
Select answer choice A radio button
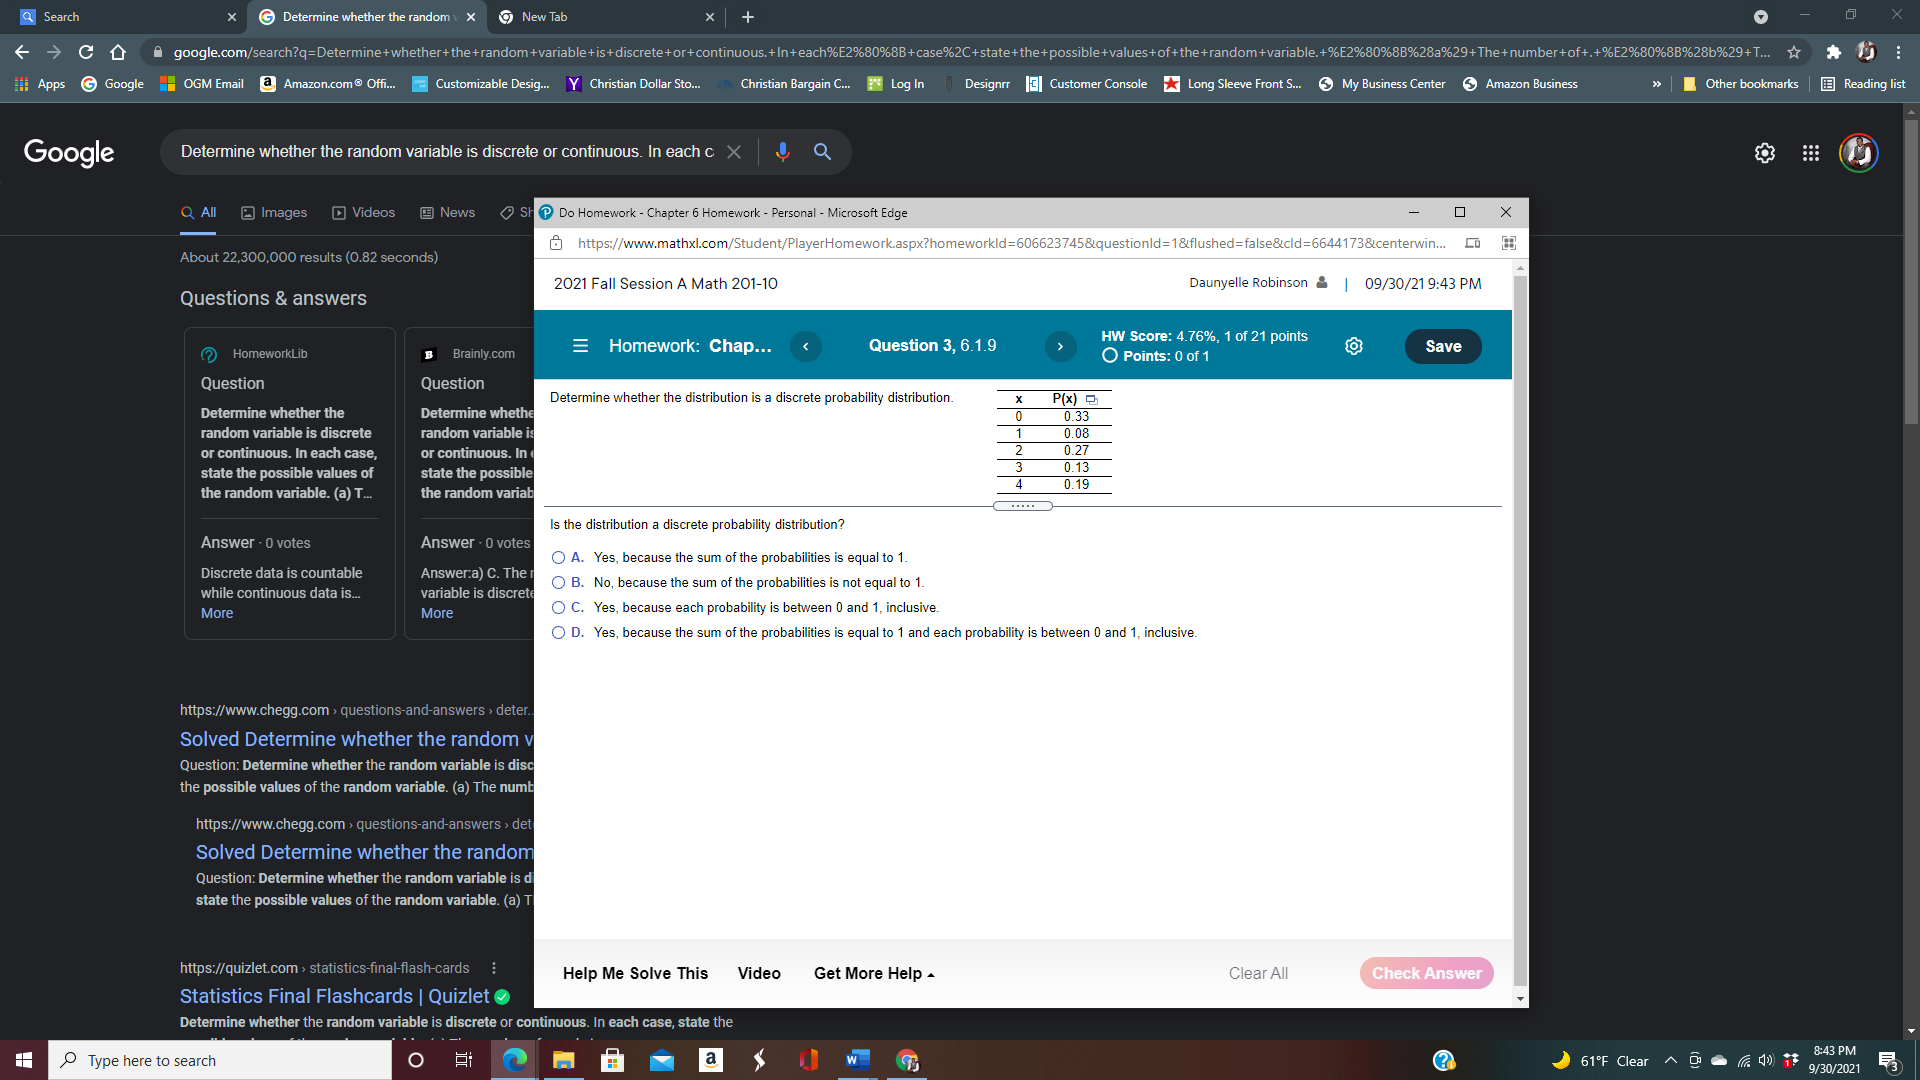pos(559,557)
